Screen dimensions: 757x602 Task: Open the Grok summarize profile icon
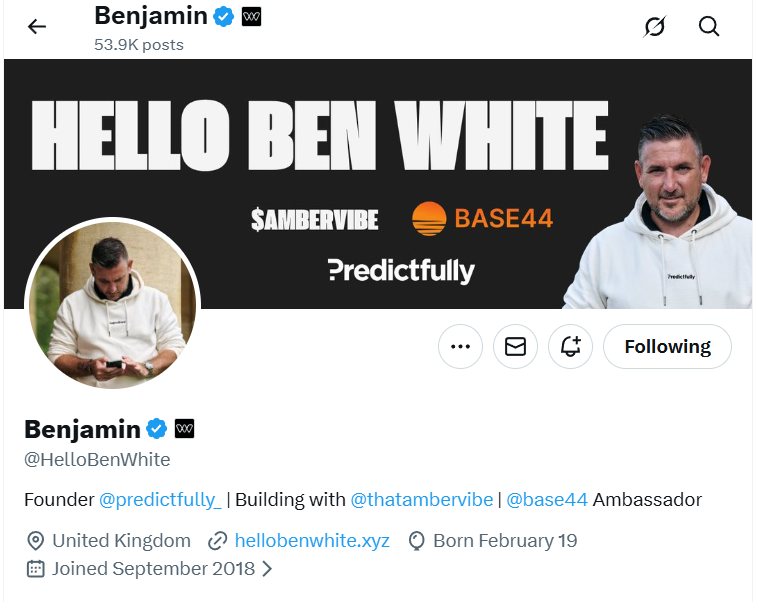click(654, 27)
